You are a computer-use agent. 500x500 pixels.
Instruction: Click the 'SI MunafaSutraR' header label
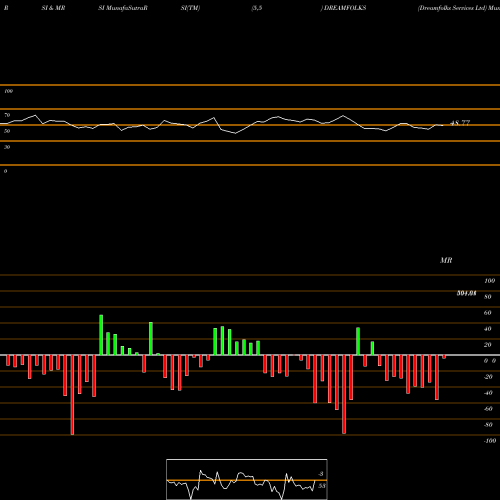coord(123,8)
